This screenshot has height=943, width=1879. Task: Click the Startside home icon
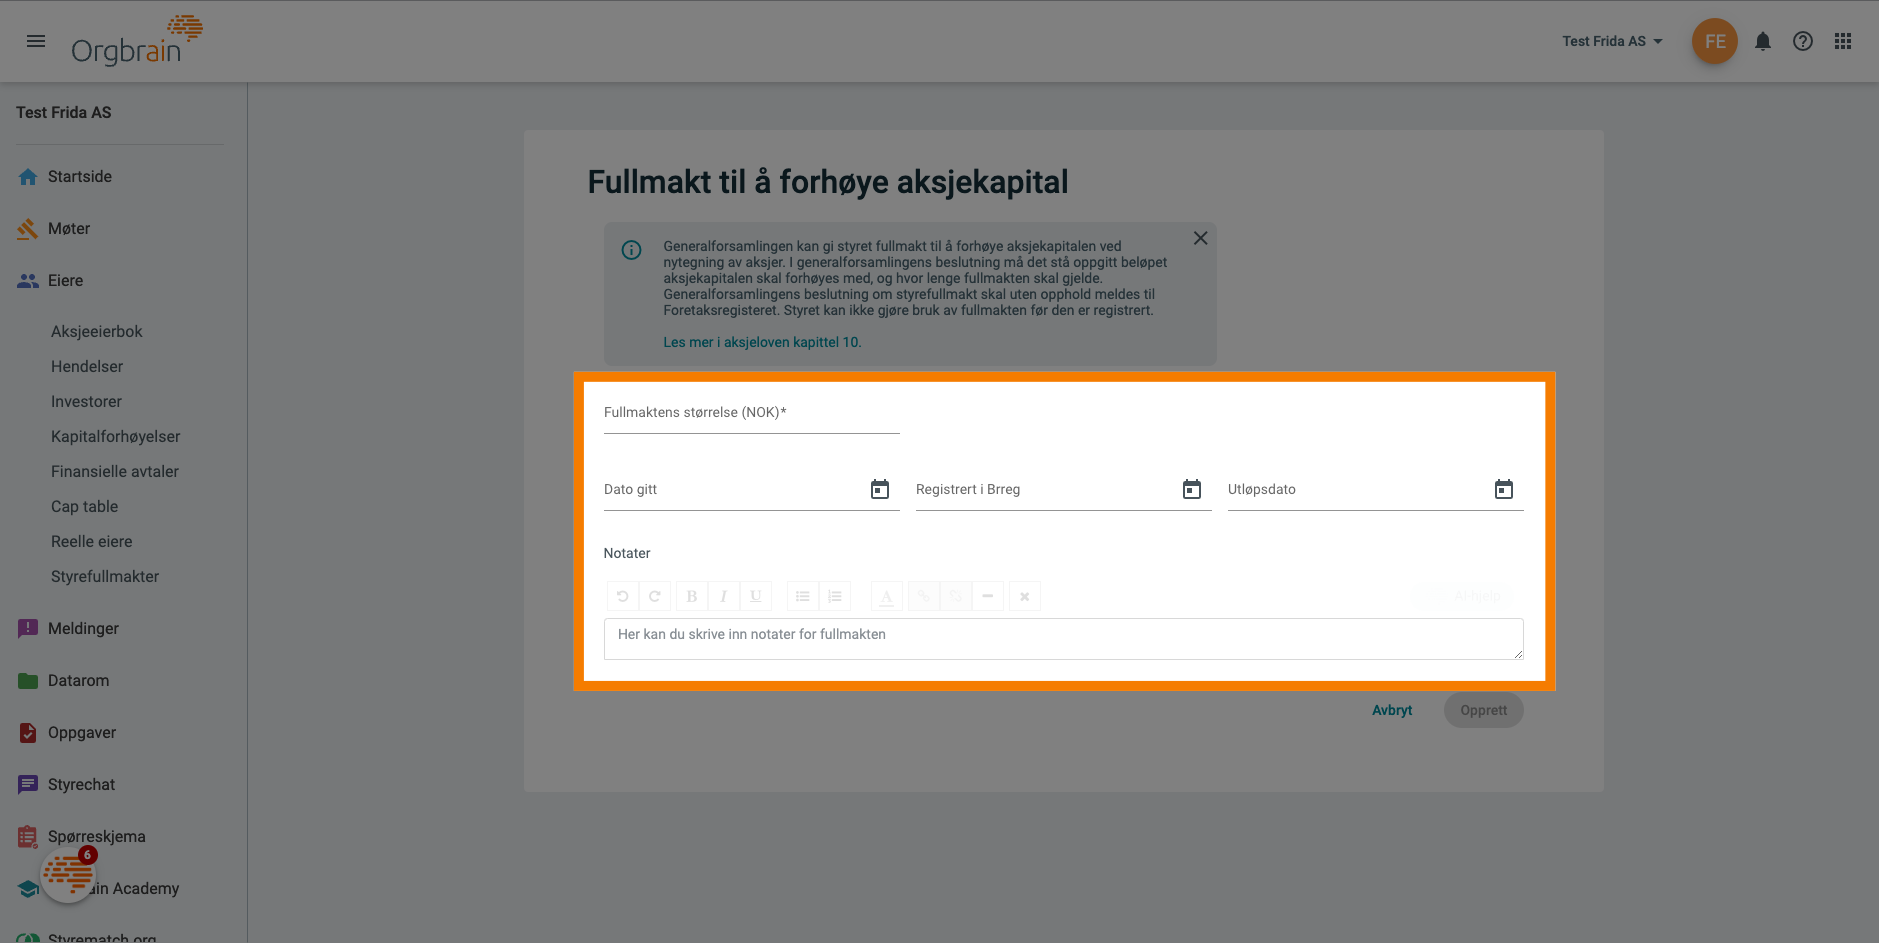pos(28,177)
